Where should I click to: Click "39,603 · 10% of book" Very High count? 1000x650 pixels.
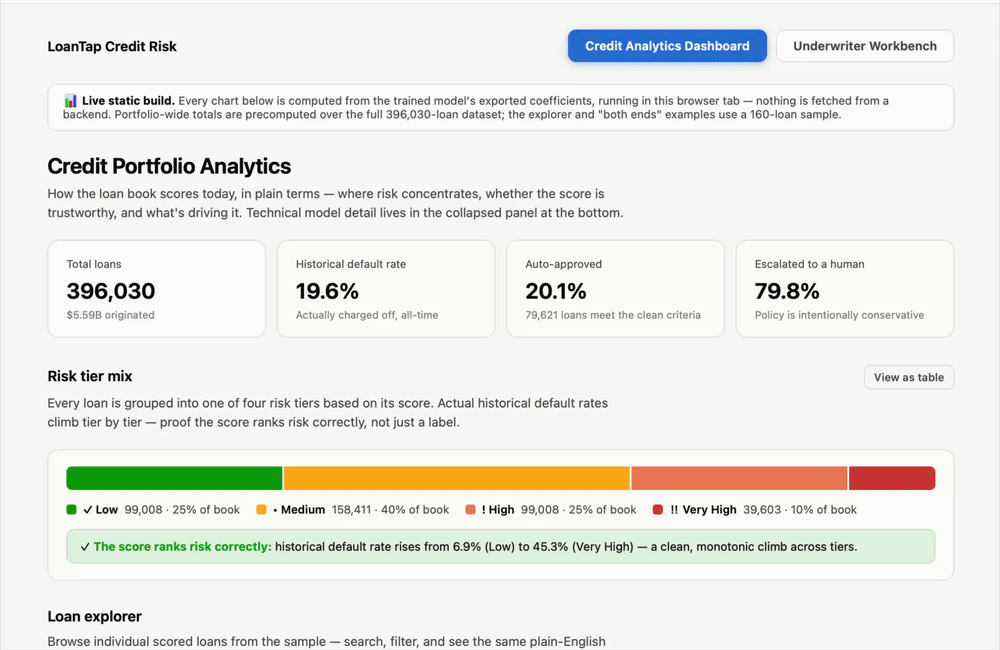800,510
